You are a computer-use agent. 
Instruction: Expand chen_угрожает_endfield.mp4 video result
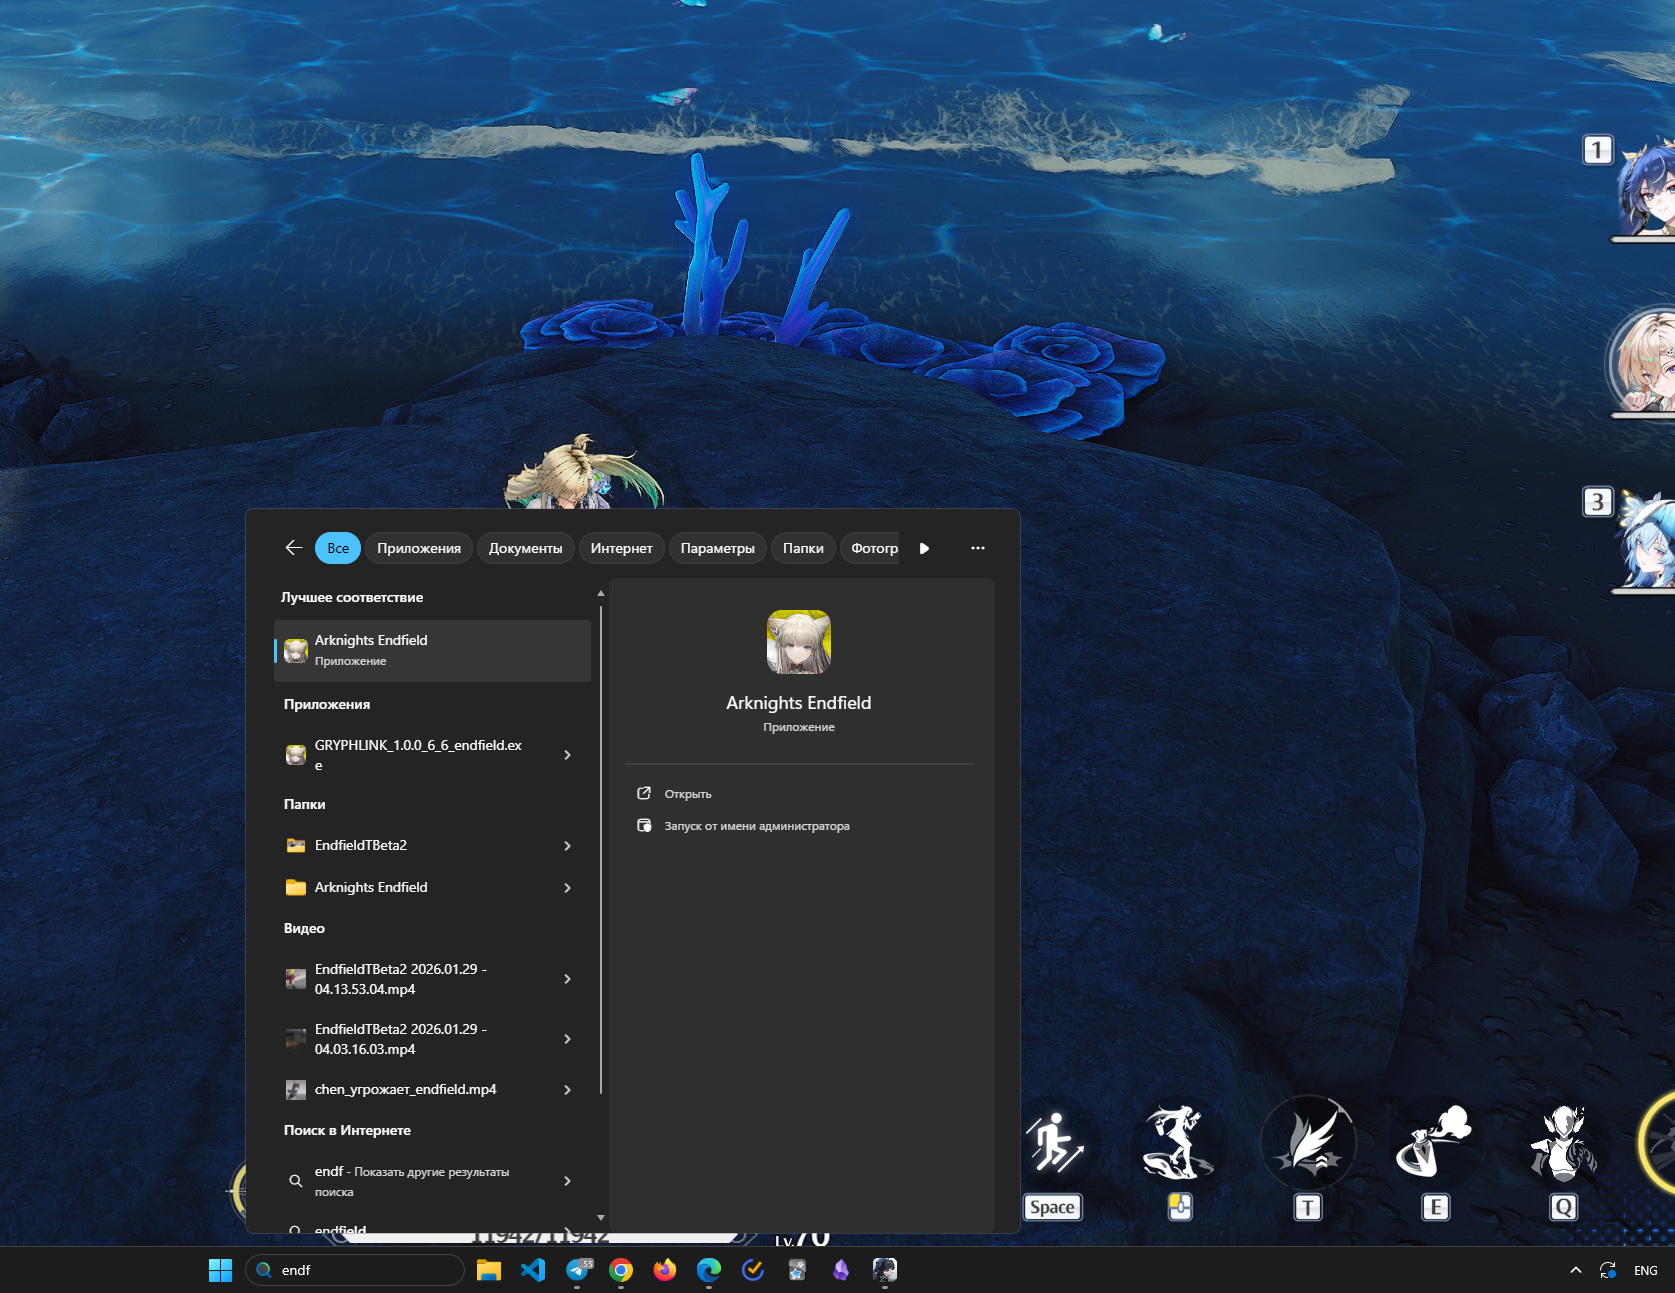click(567, 1090)
